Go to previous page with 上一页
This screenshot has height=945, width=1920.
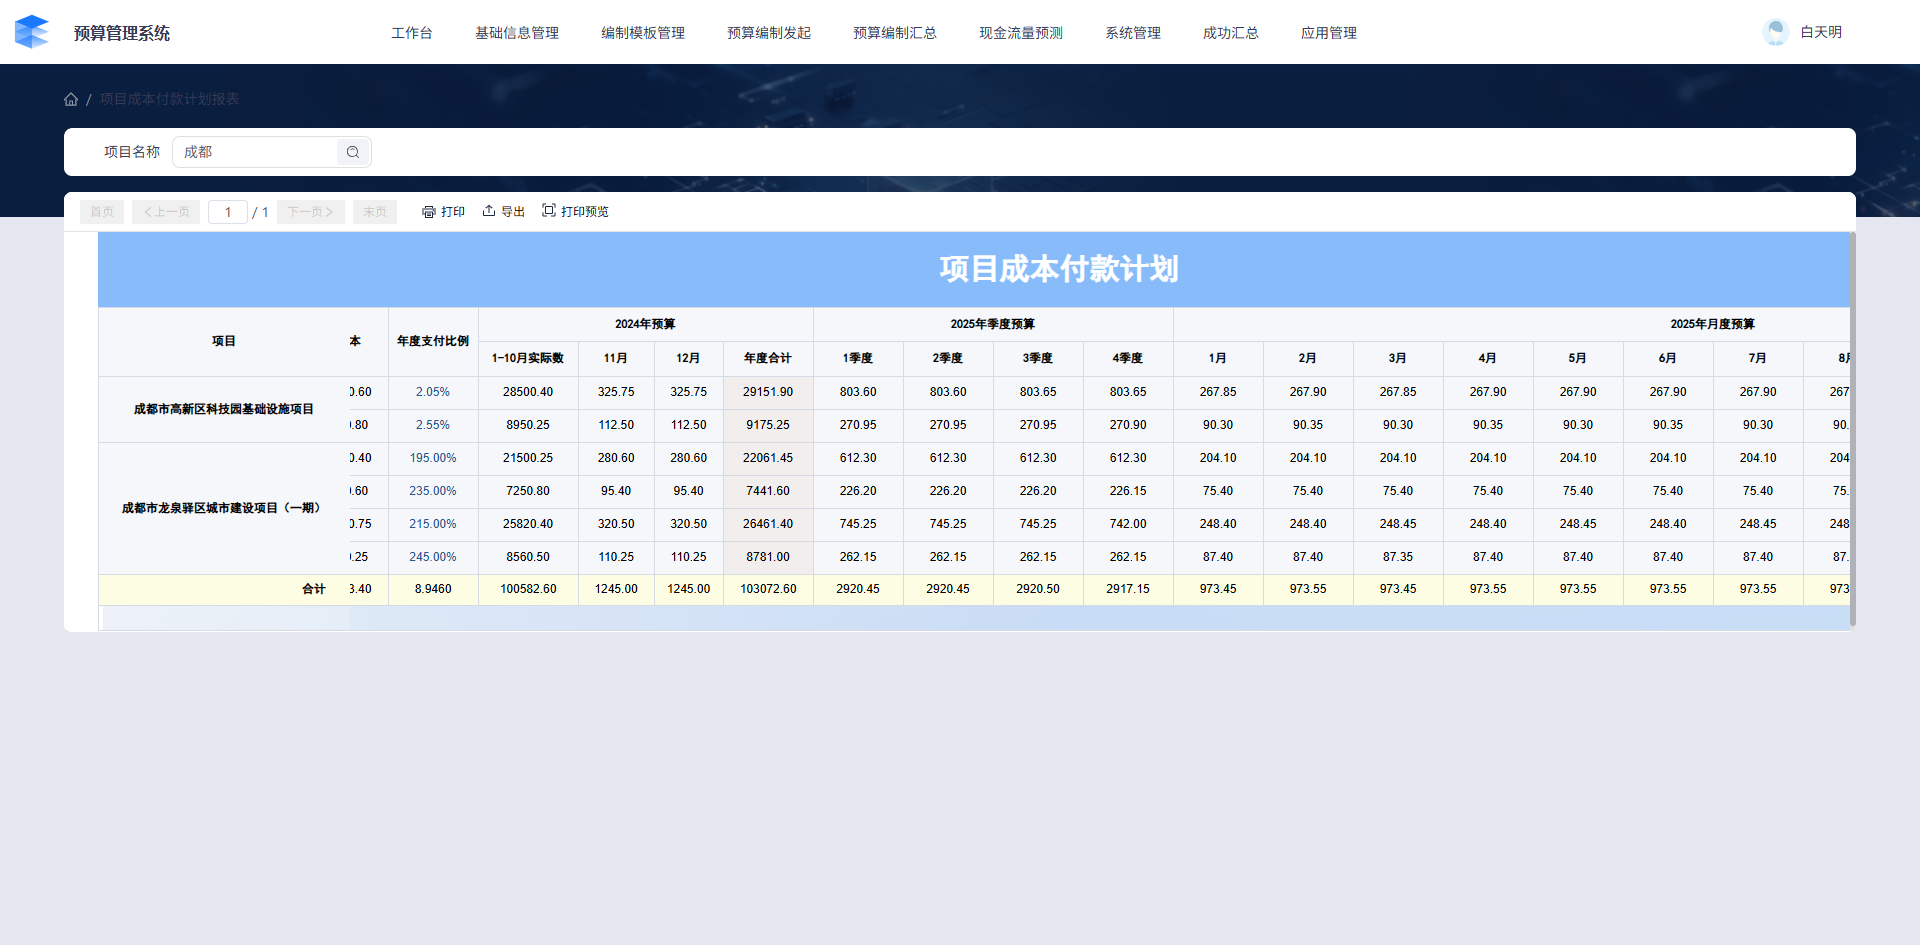[166, 212]
